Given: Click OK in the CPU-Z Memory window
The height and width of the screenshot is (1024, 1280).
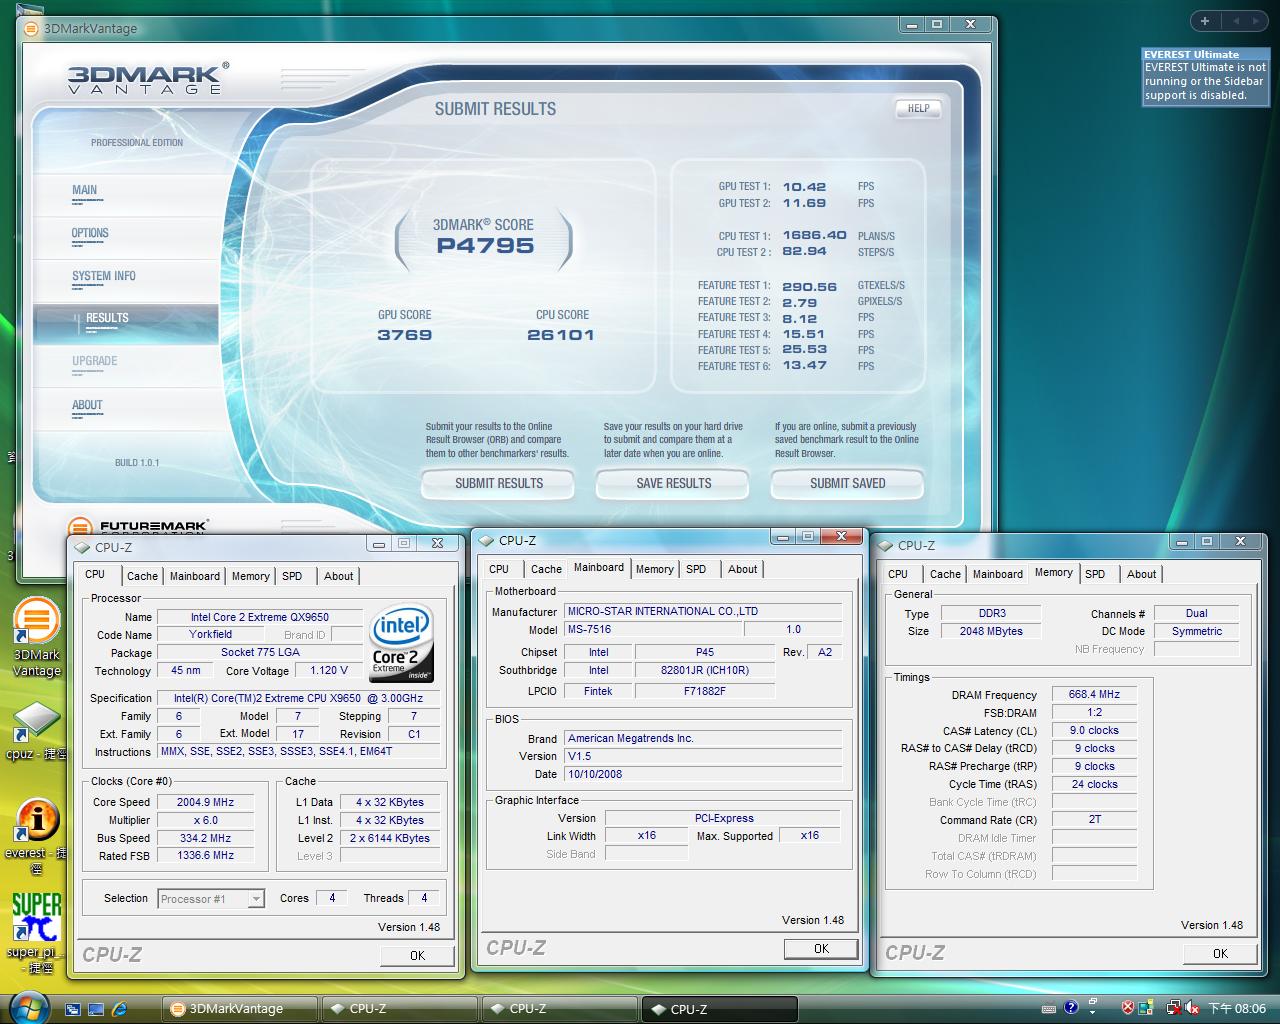Looking at the screenshot, I should click(x=1220, y=953).
